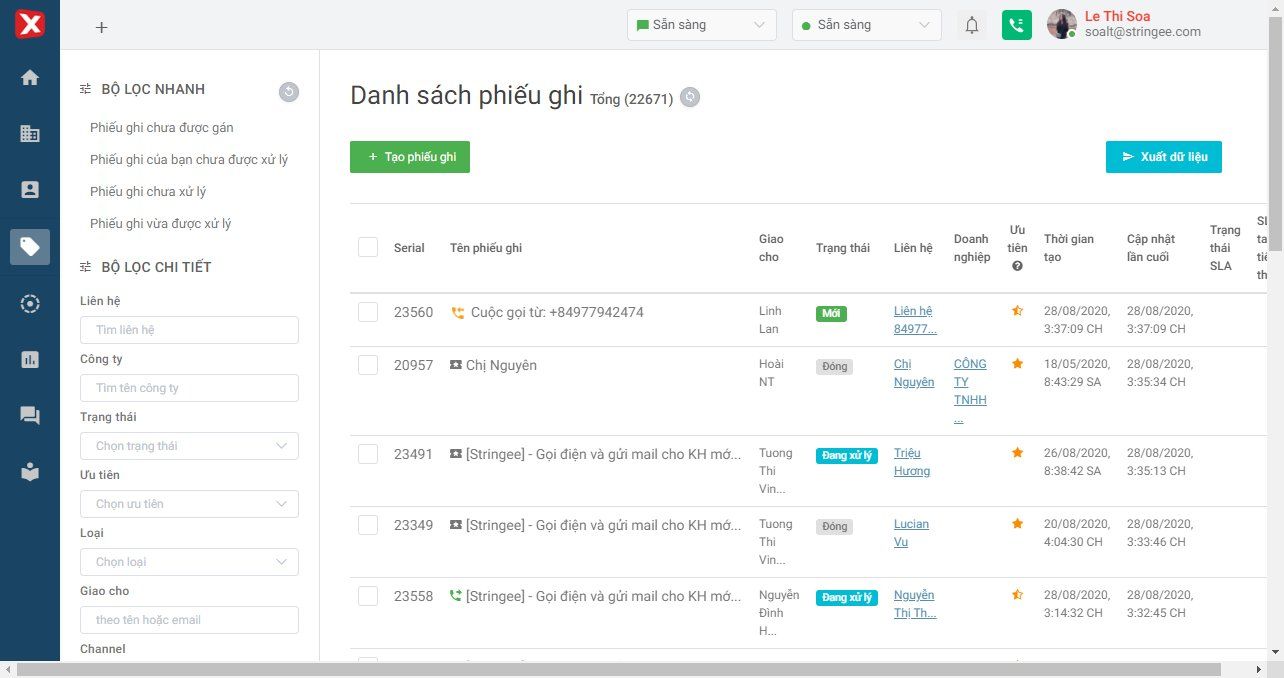Click the notification bell icon
The width and height of the screenshot is (1284, 678).
(971, 26)
